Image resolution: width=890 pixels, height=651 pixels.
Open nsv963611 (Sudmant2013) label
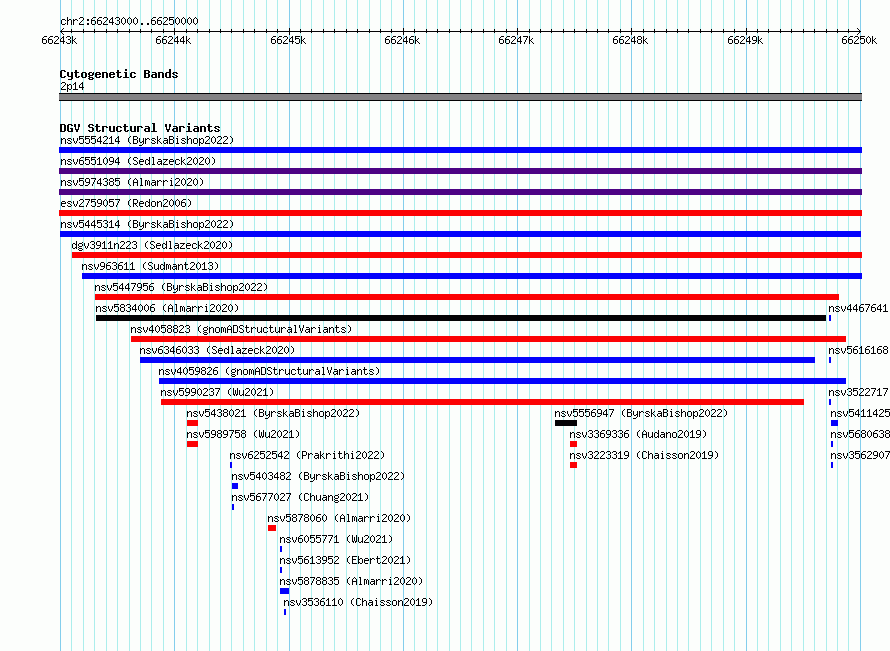(x=150, y=266)
